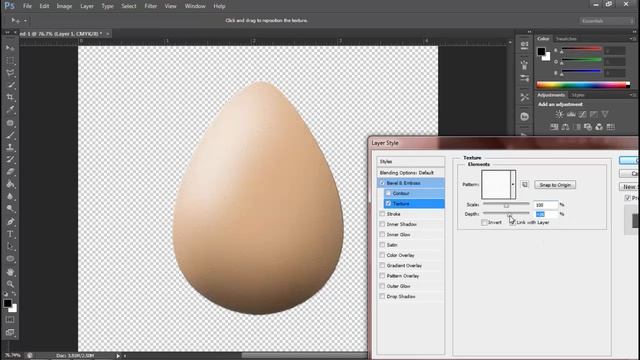640x360 pixels.
Task: Select the Move tool
Action: (x=10, y=48)
